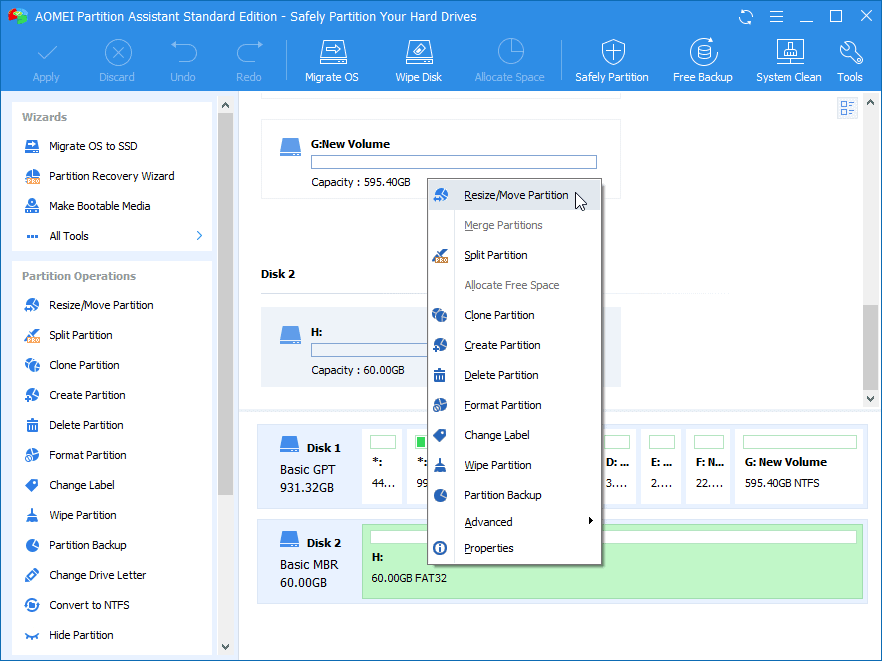Select Partition Backup context menu entry
882x661 pixels.
(x=514, y=495)
